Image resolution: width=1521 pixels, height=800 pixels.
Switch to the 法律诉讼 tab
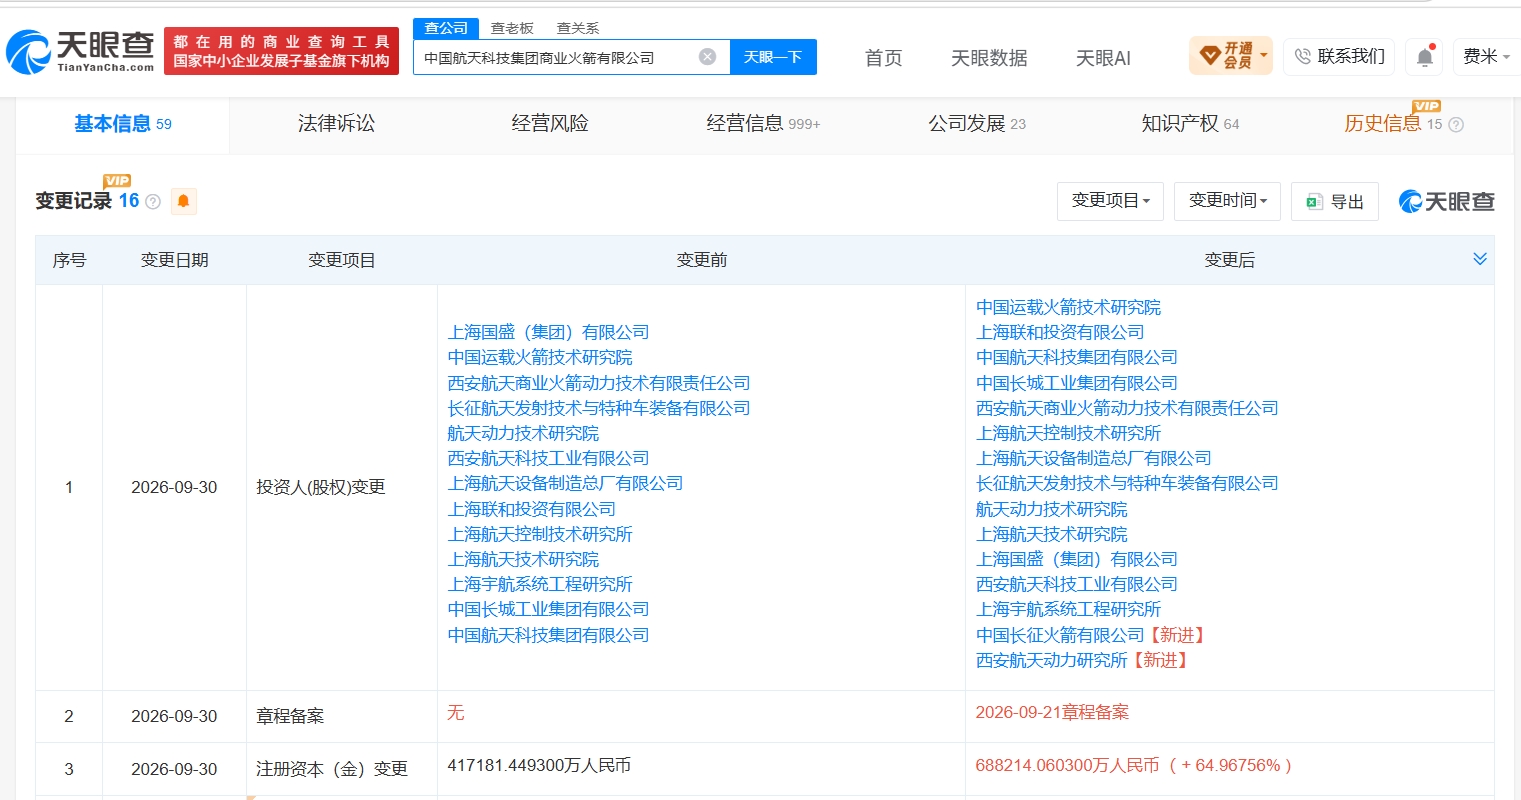336,123
